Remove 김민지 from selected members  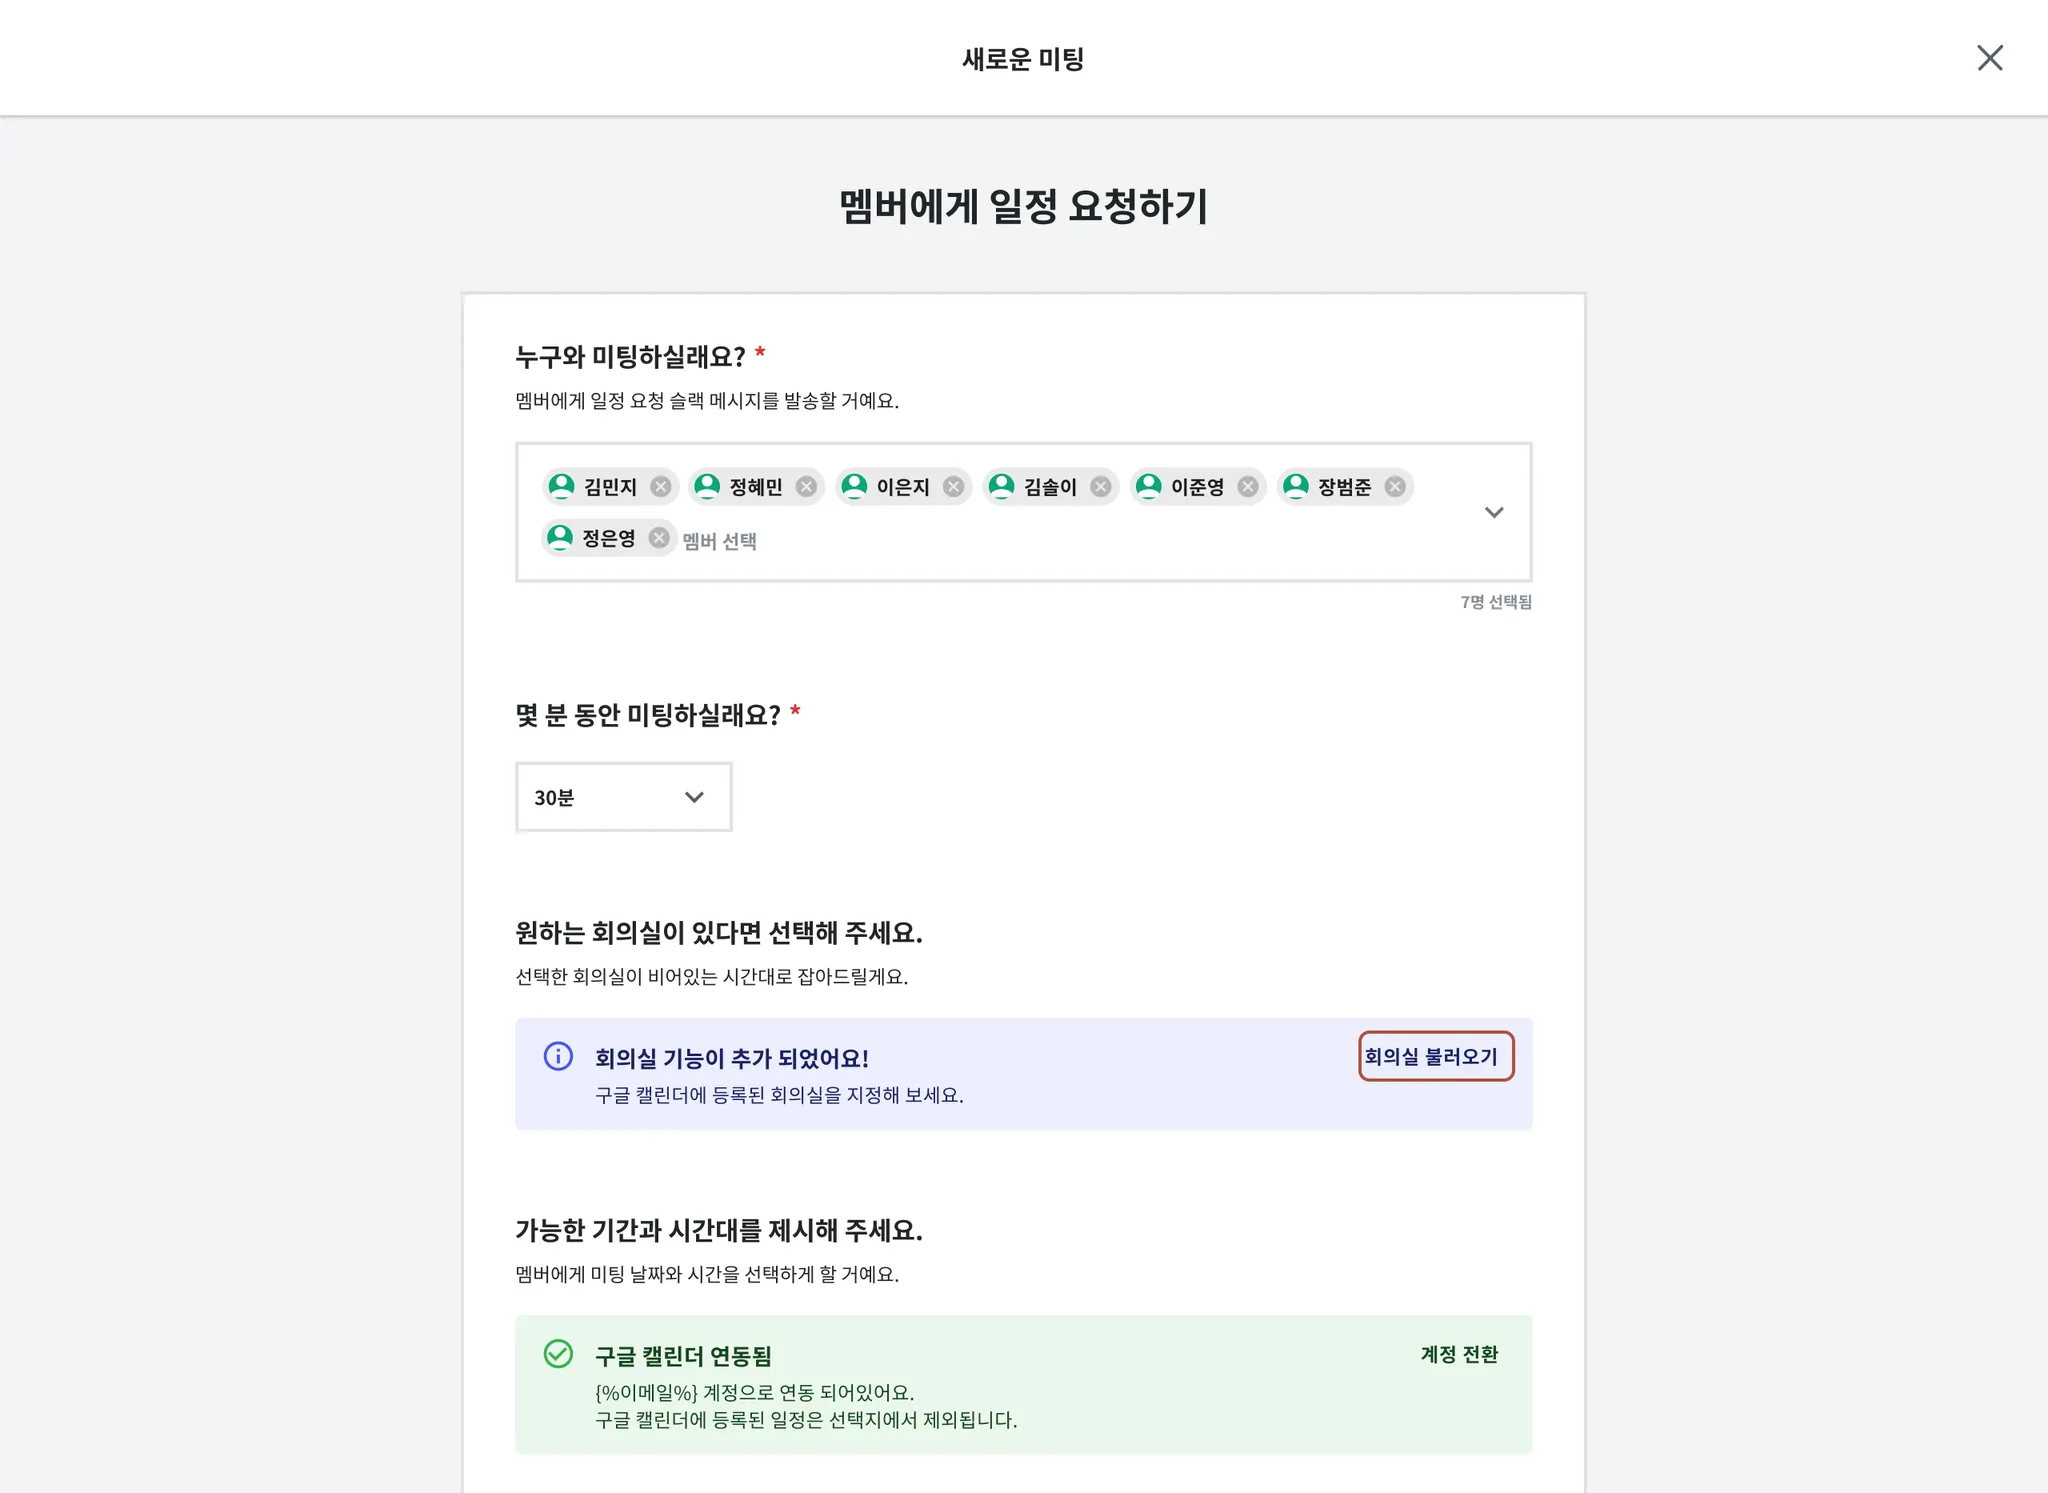660,487
